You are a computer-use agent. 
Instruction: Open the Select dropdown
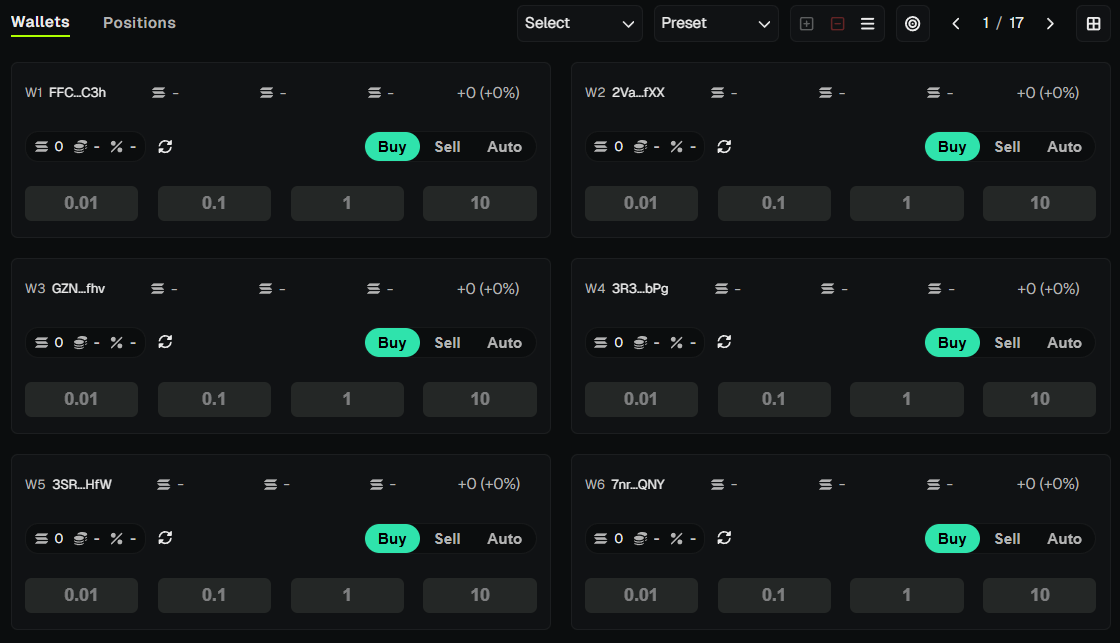pos(579,23)
